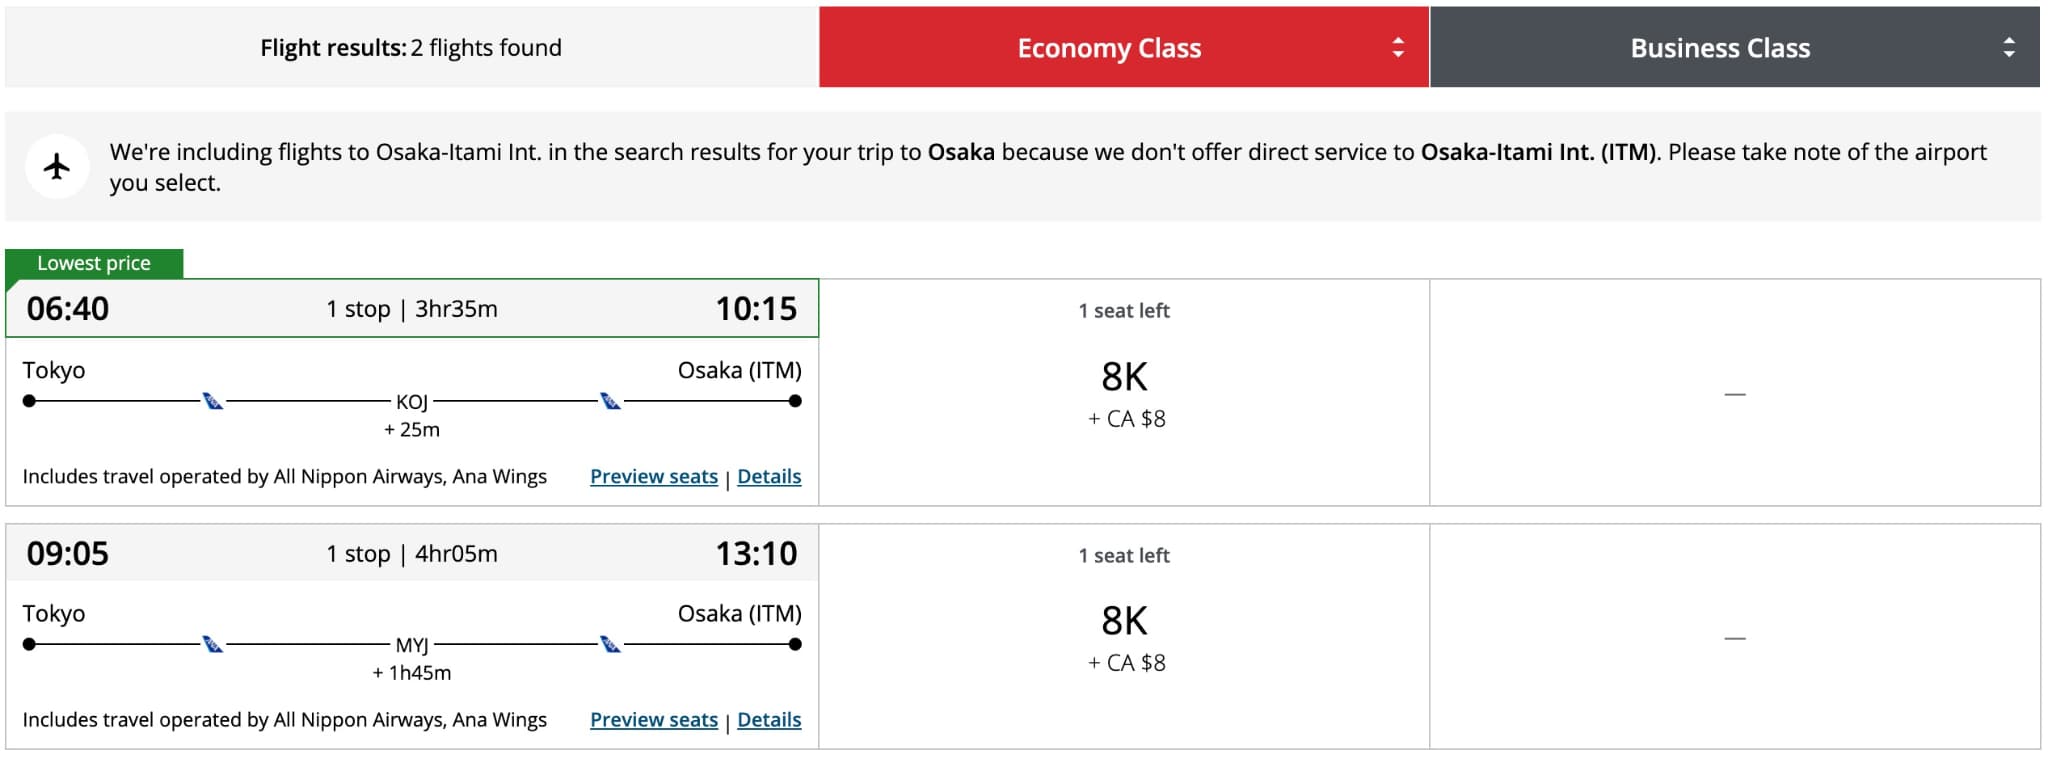Click the second ANA tail icon after KOJ
2048x758 pixels.
(x=610, y=401)
